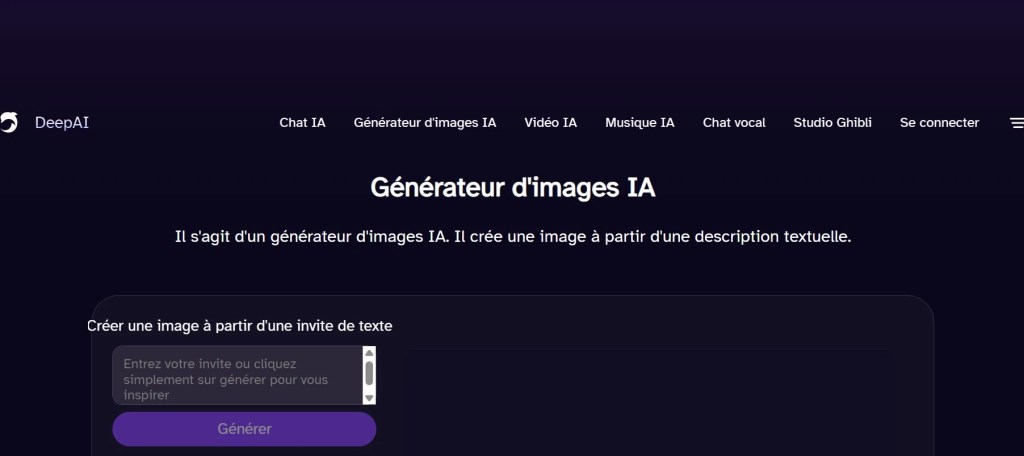The height and width of the screenshot is (456, 1024).
Task: Go to DeepAI home via brand name
Action: [x=61, y=123]
